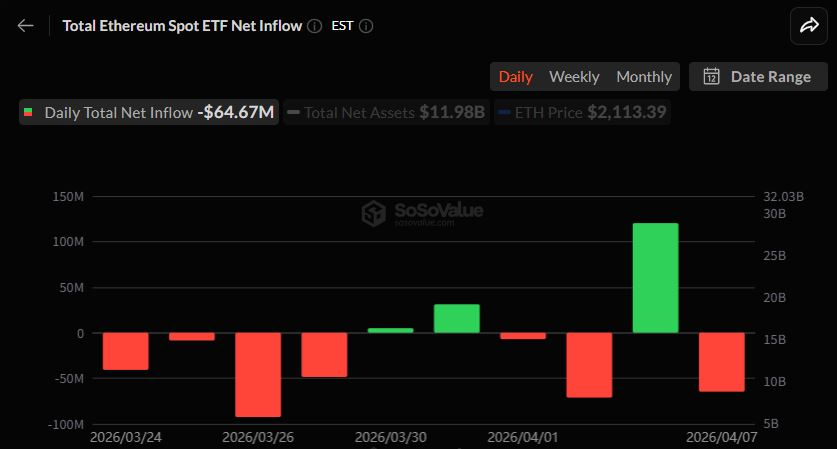Click the Total Ethereum Spot ETF Net Inflow title

182,26
